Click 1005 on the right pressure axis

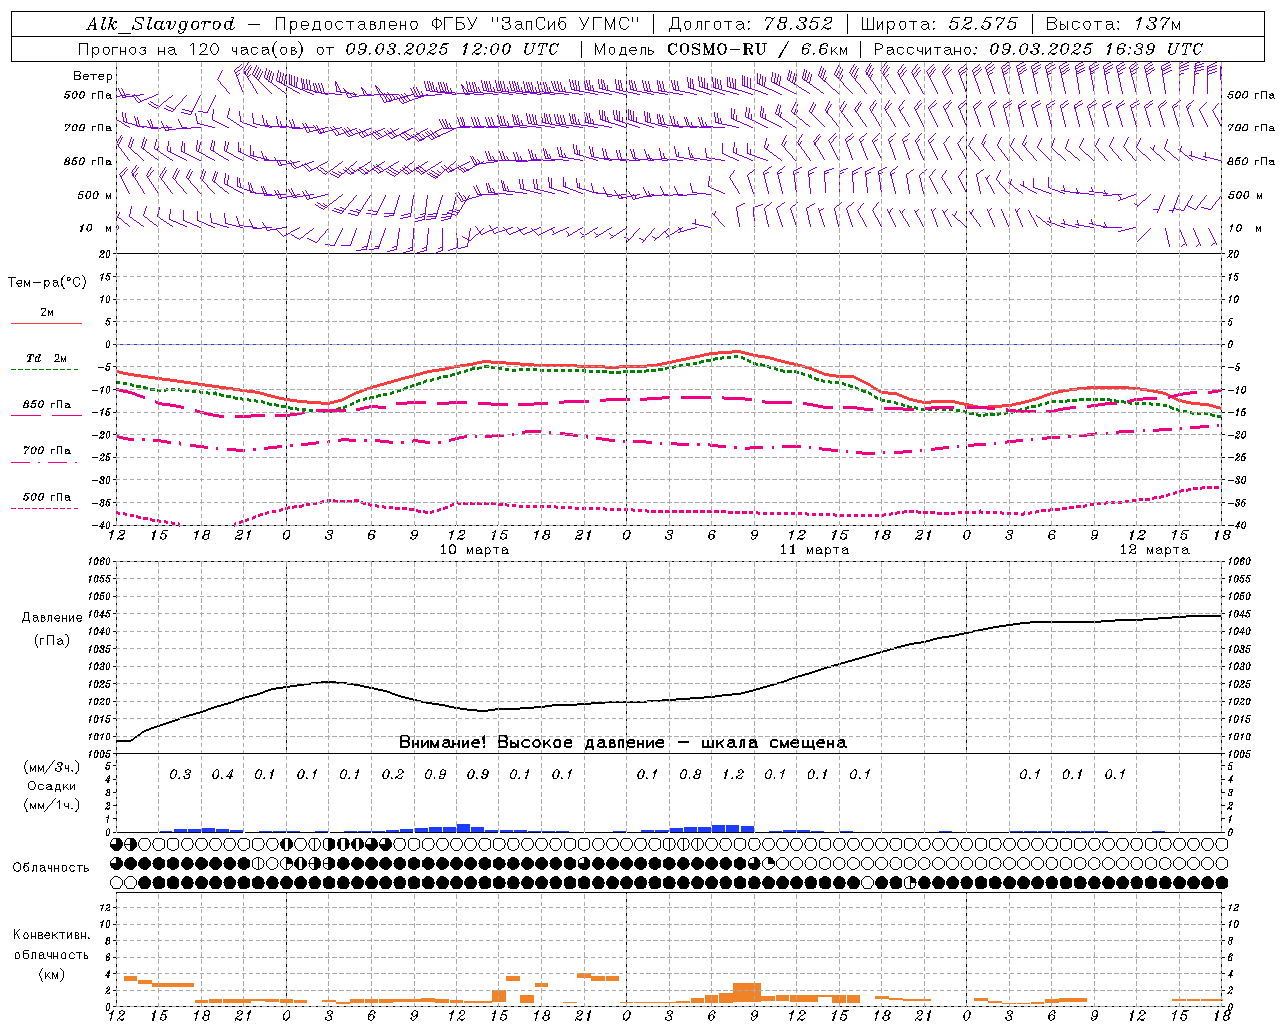click(1238, 754)
